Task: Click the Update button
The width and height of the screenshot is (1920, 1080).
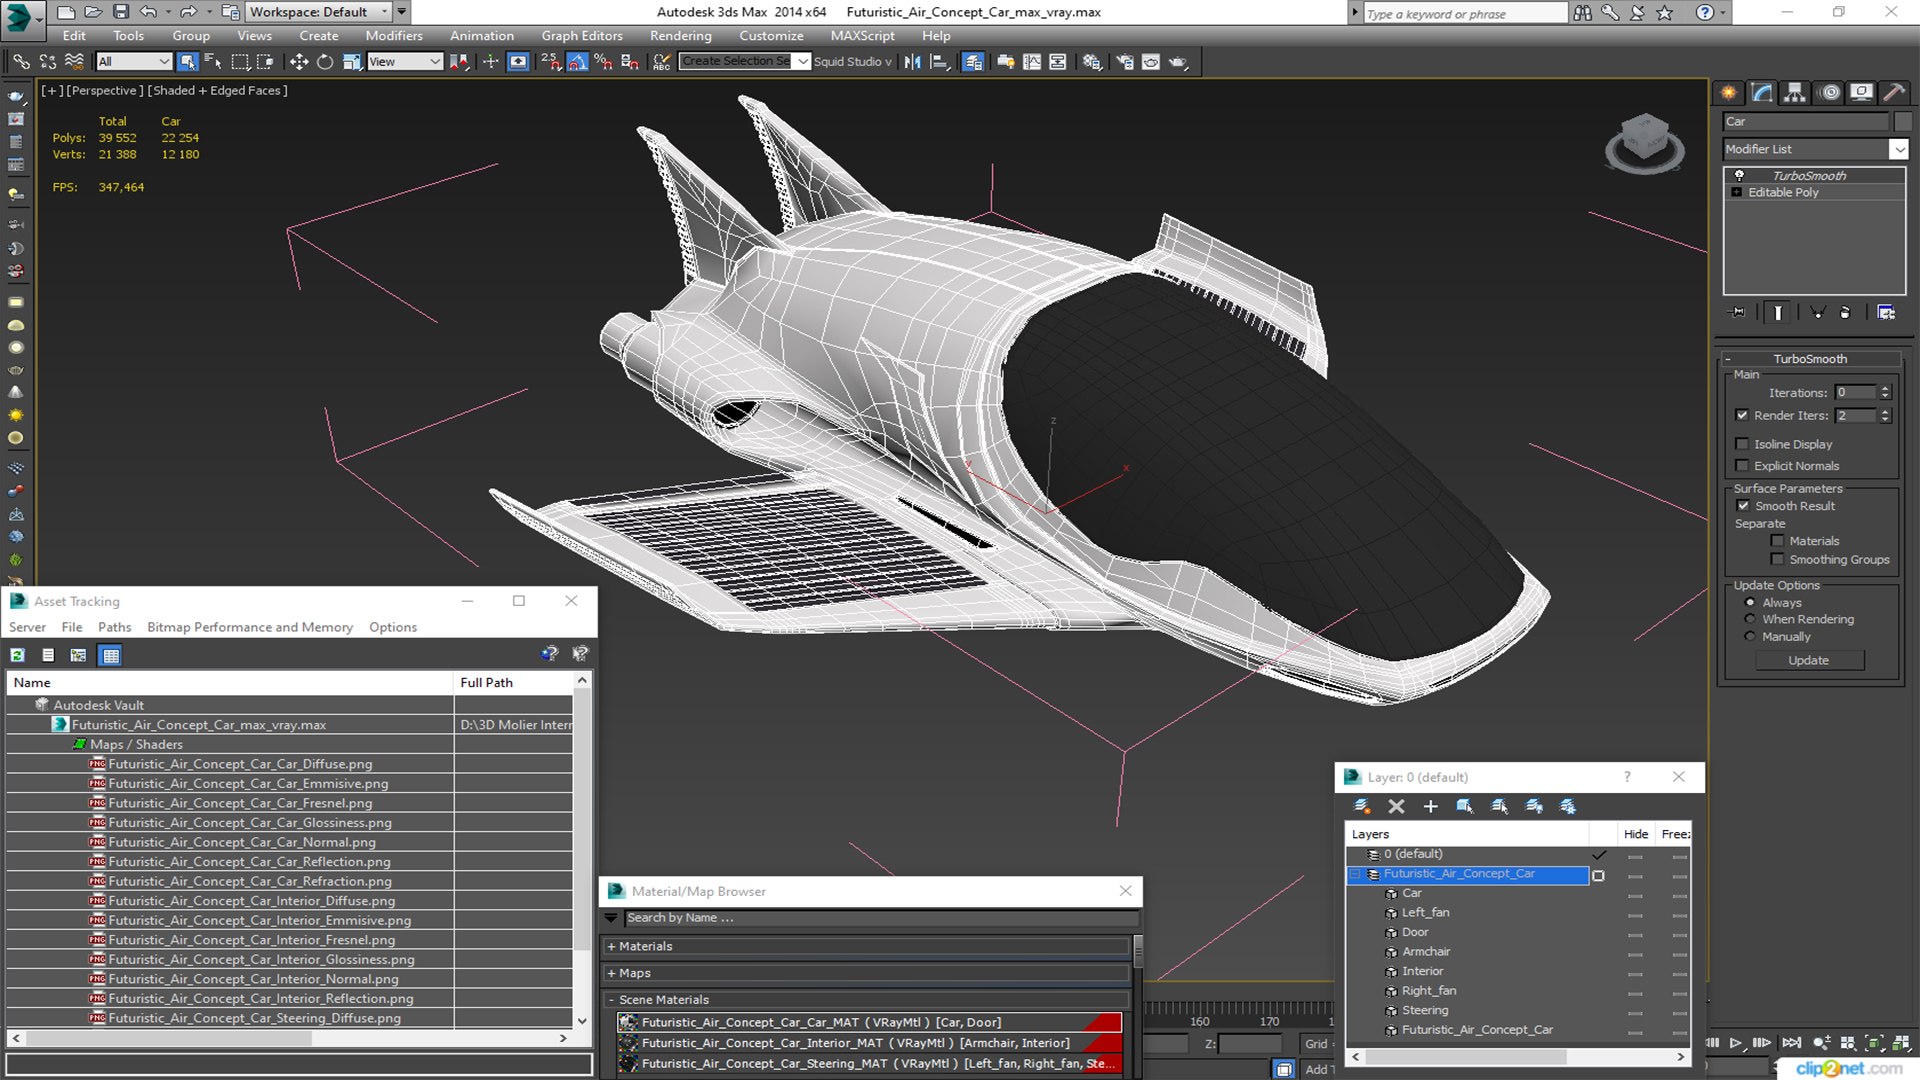Action: click(x=1808, y=660)
